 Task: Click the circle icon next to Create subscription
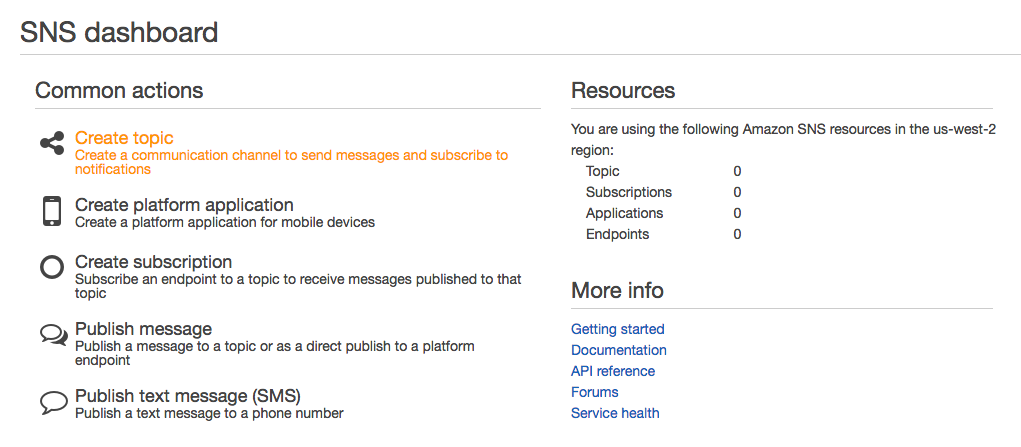(x=52, y=267)
